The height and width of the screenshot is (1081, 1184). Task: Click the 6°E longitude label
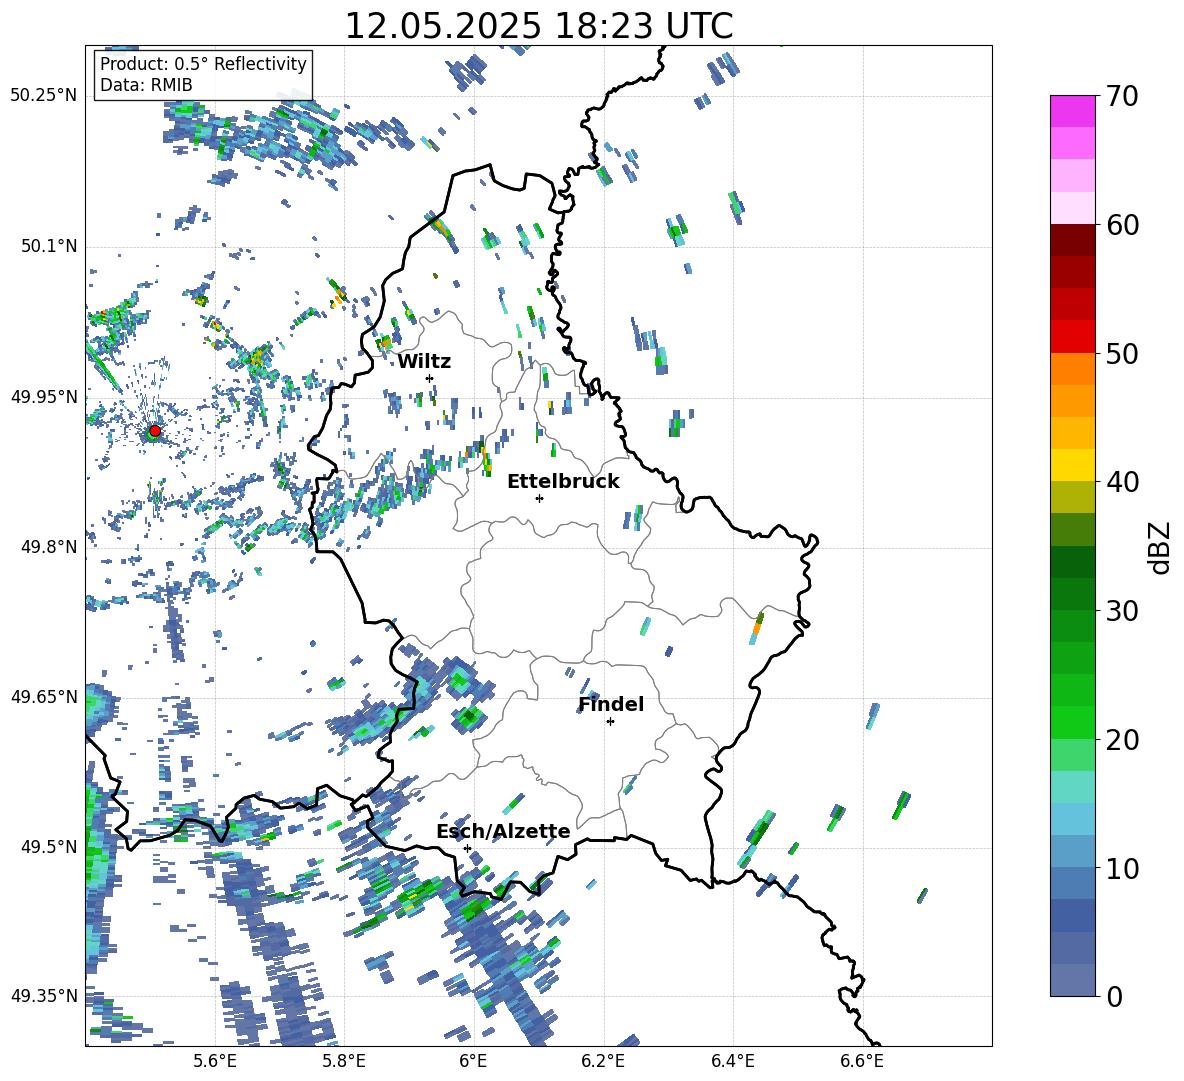click(473, 1061)
